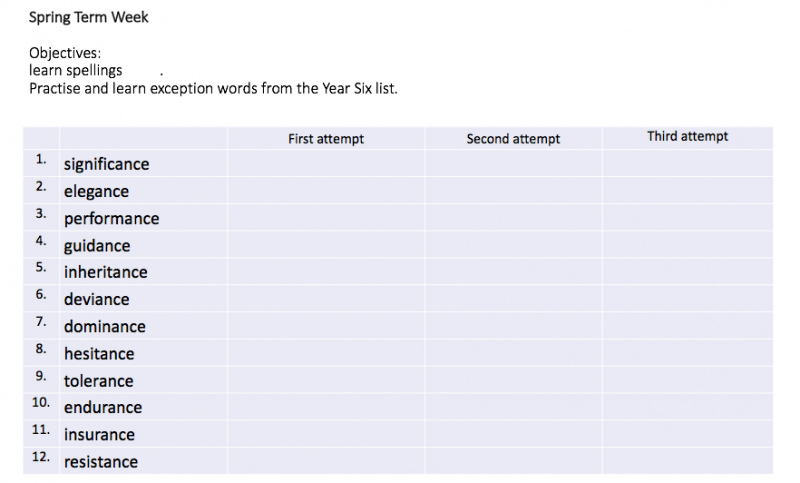The height and width of the screenshot is (483, 800).
Task: Select the Third attempt cell for guidance
Action: tap(688, 244)
